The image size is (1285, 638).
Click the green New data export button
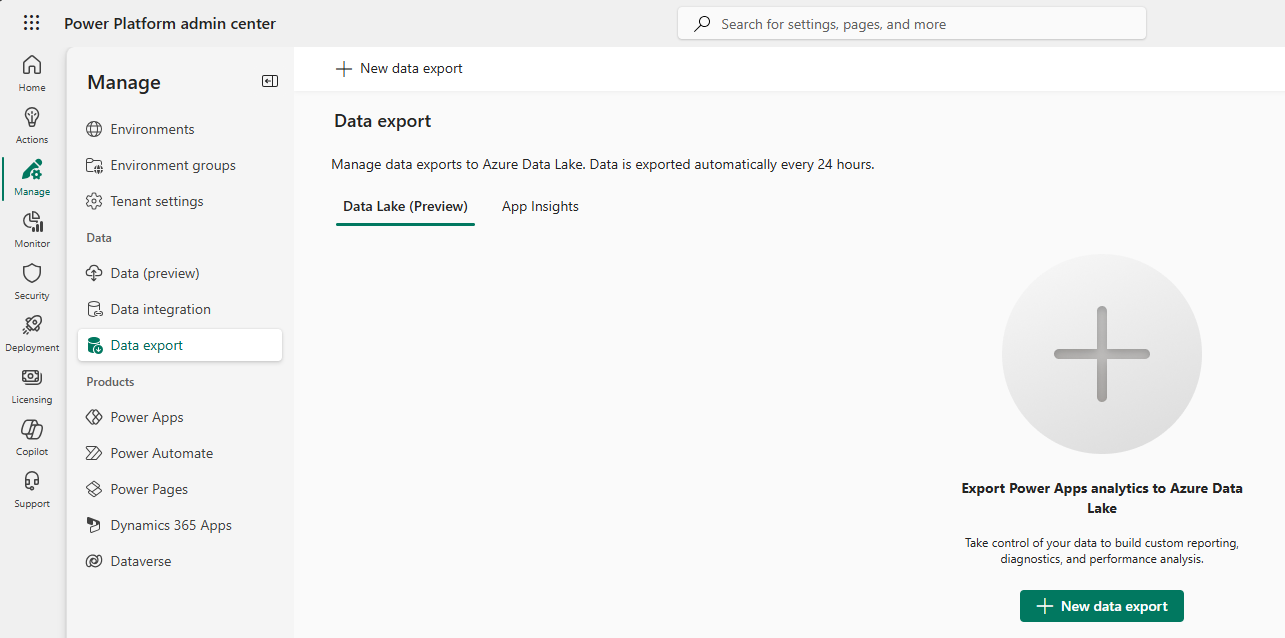pos(1101,606)
